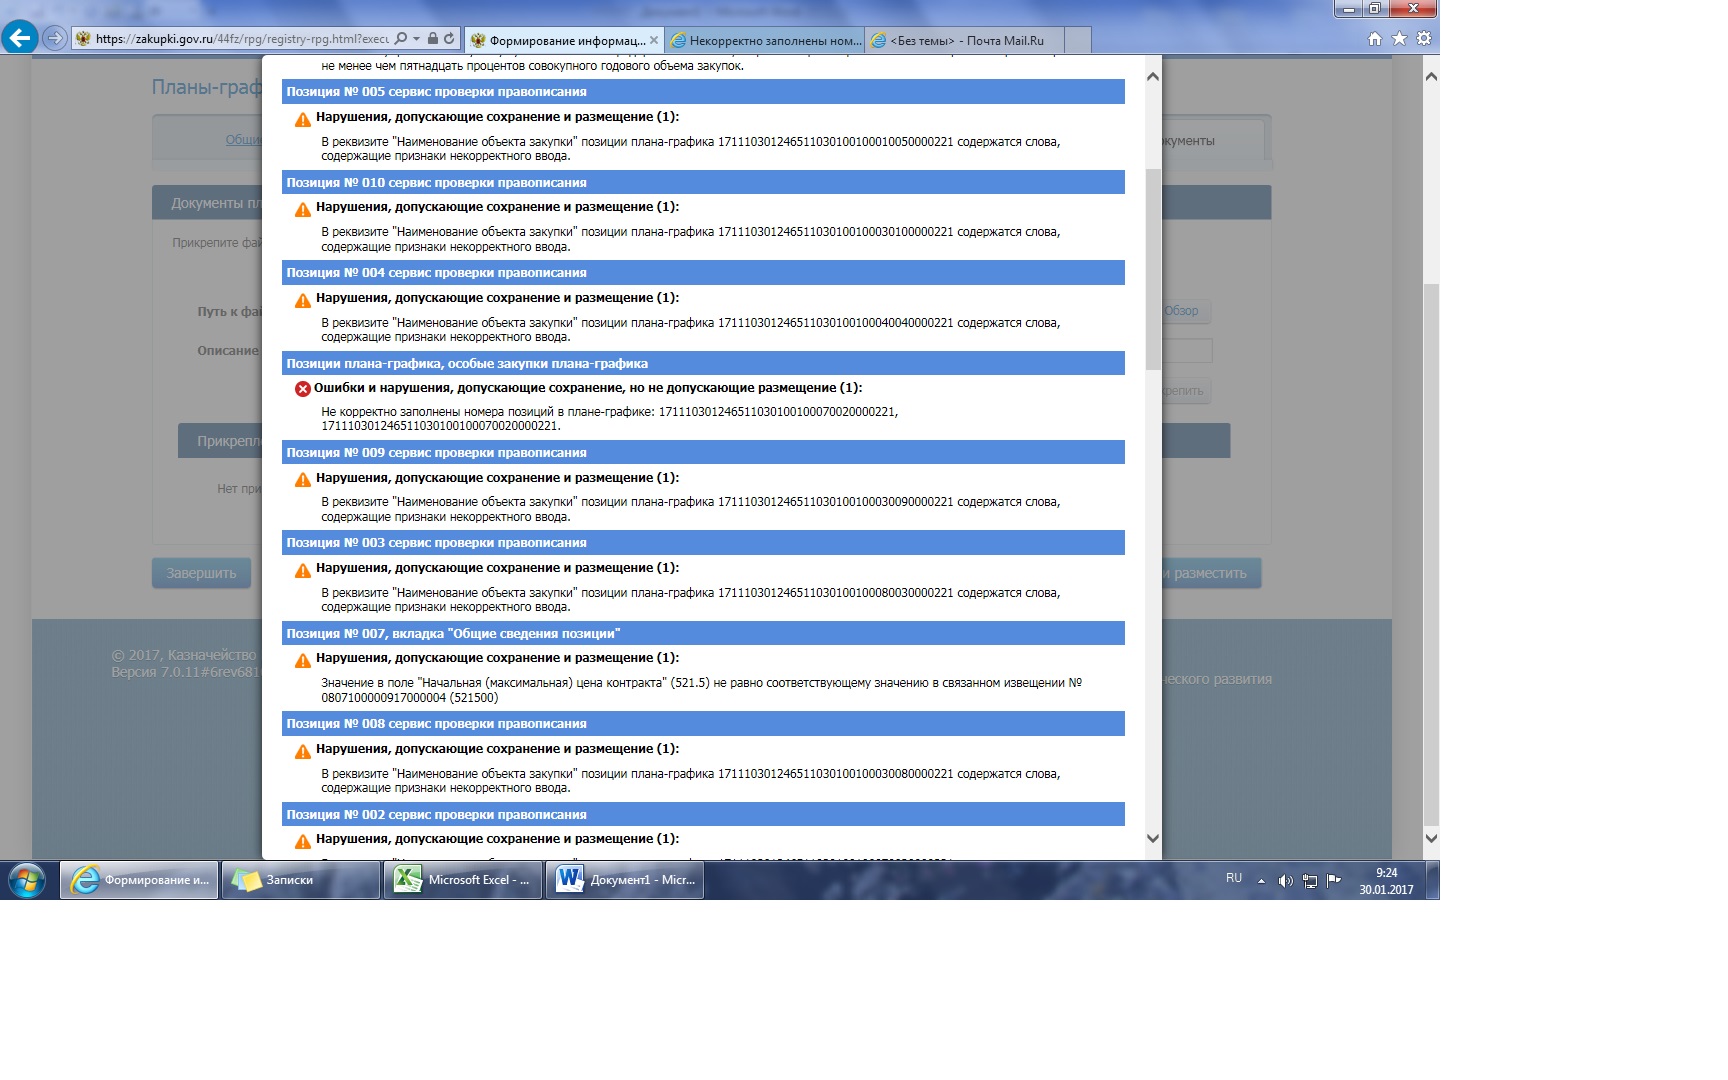Open the Windows Start button

[27, 880]
